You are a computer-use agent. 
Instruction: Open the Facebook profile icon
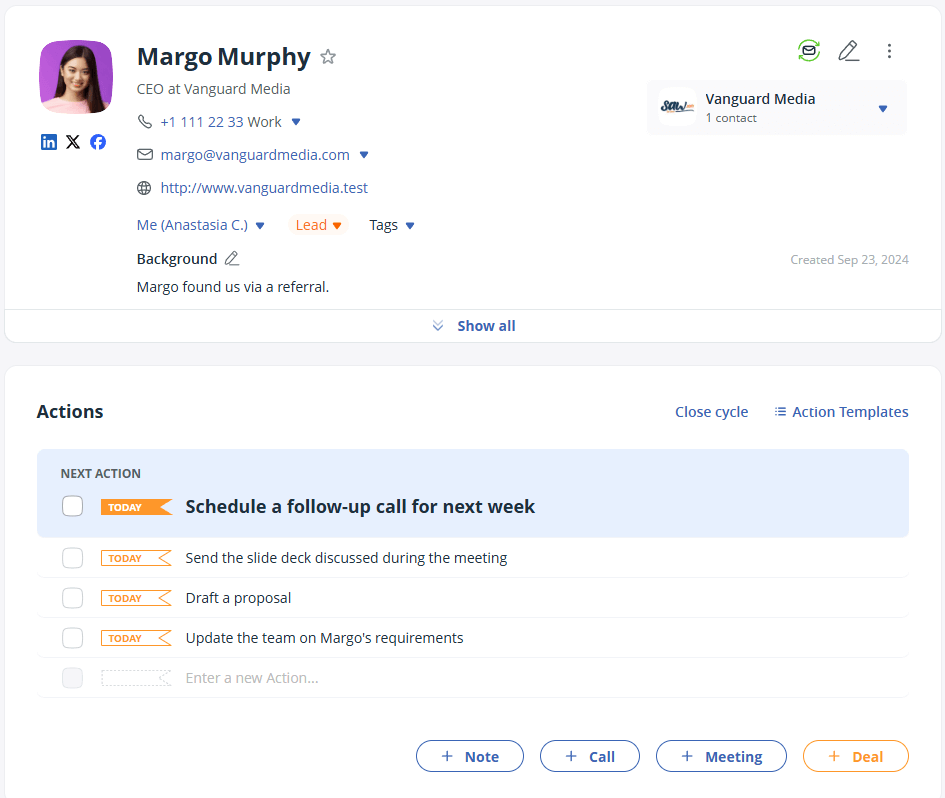pyautogui.click(x=98, y=142)
